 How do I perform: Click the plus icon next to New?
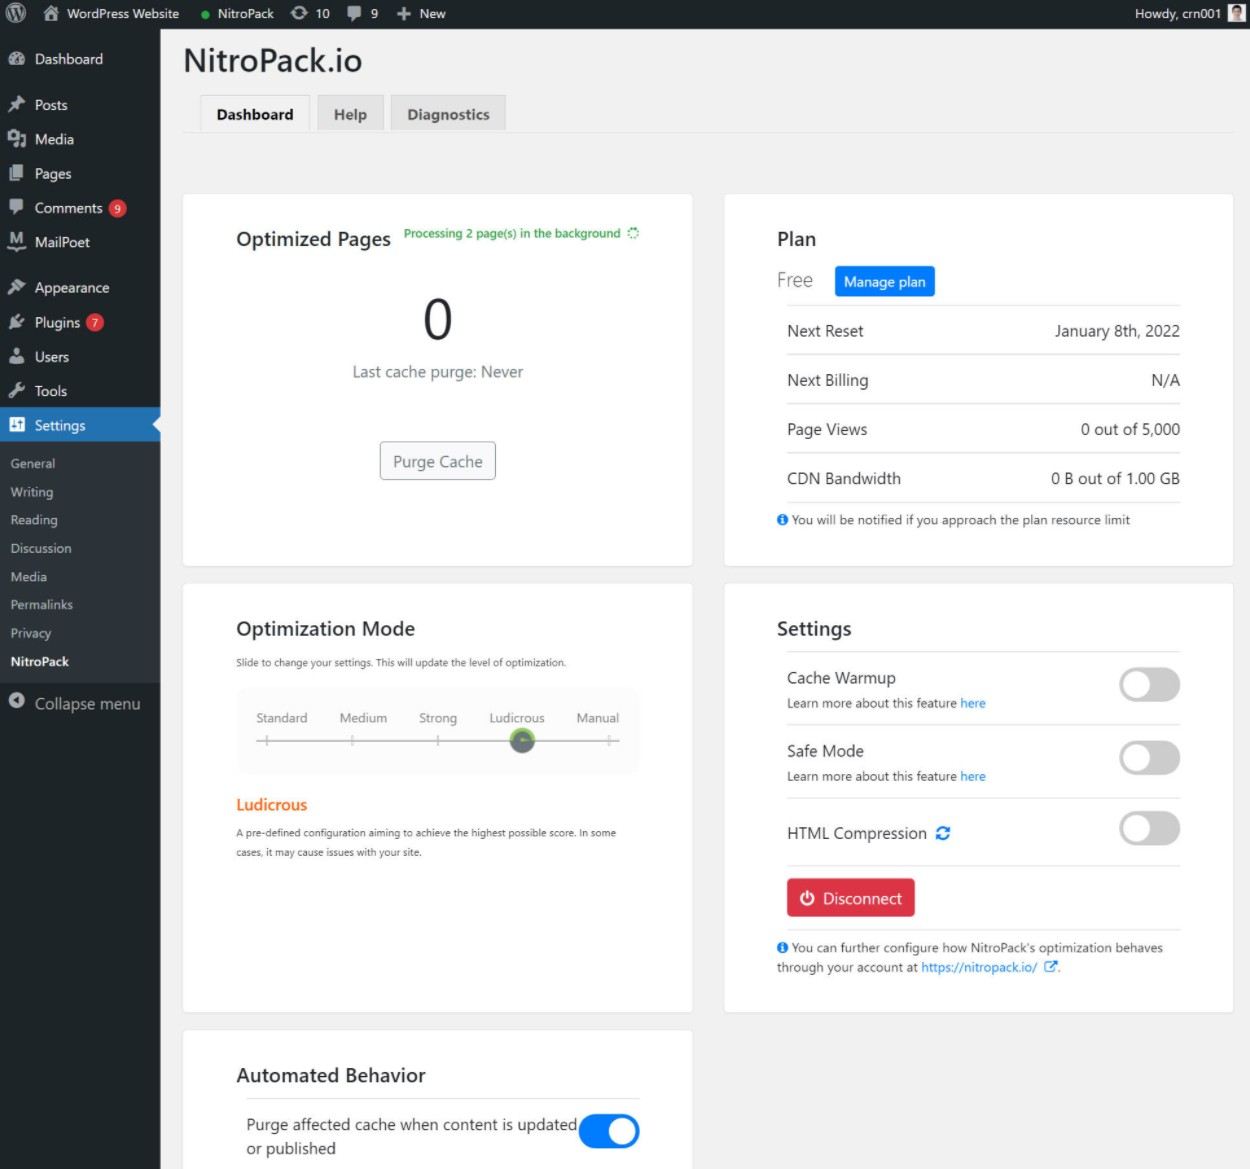[404, 13]
